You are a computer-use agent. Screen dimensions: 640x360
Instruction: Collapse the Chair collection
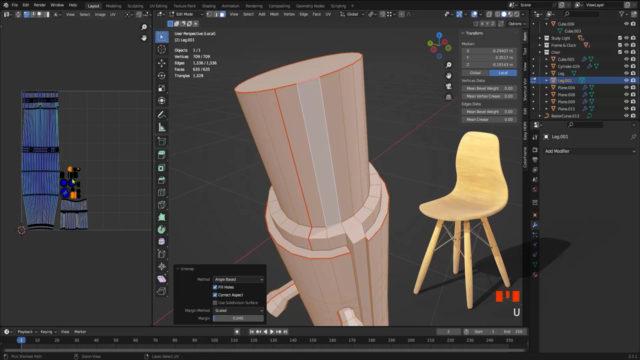click(x=540, y=52)
